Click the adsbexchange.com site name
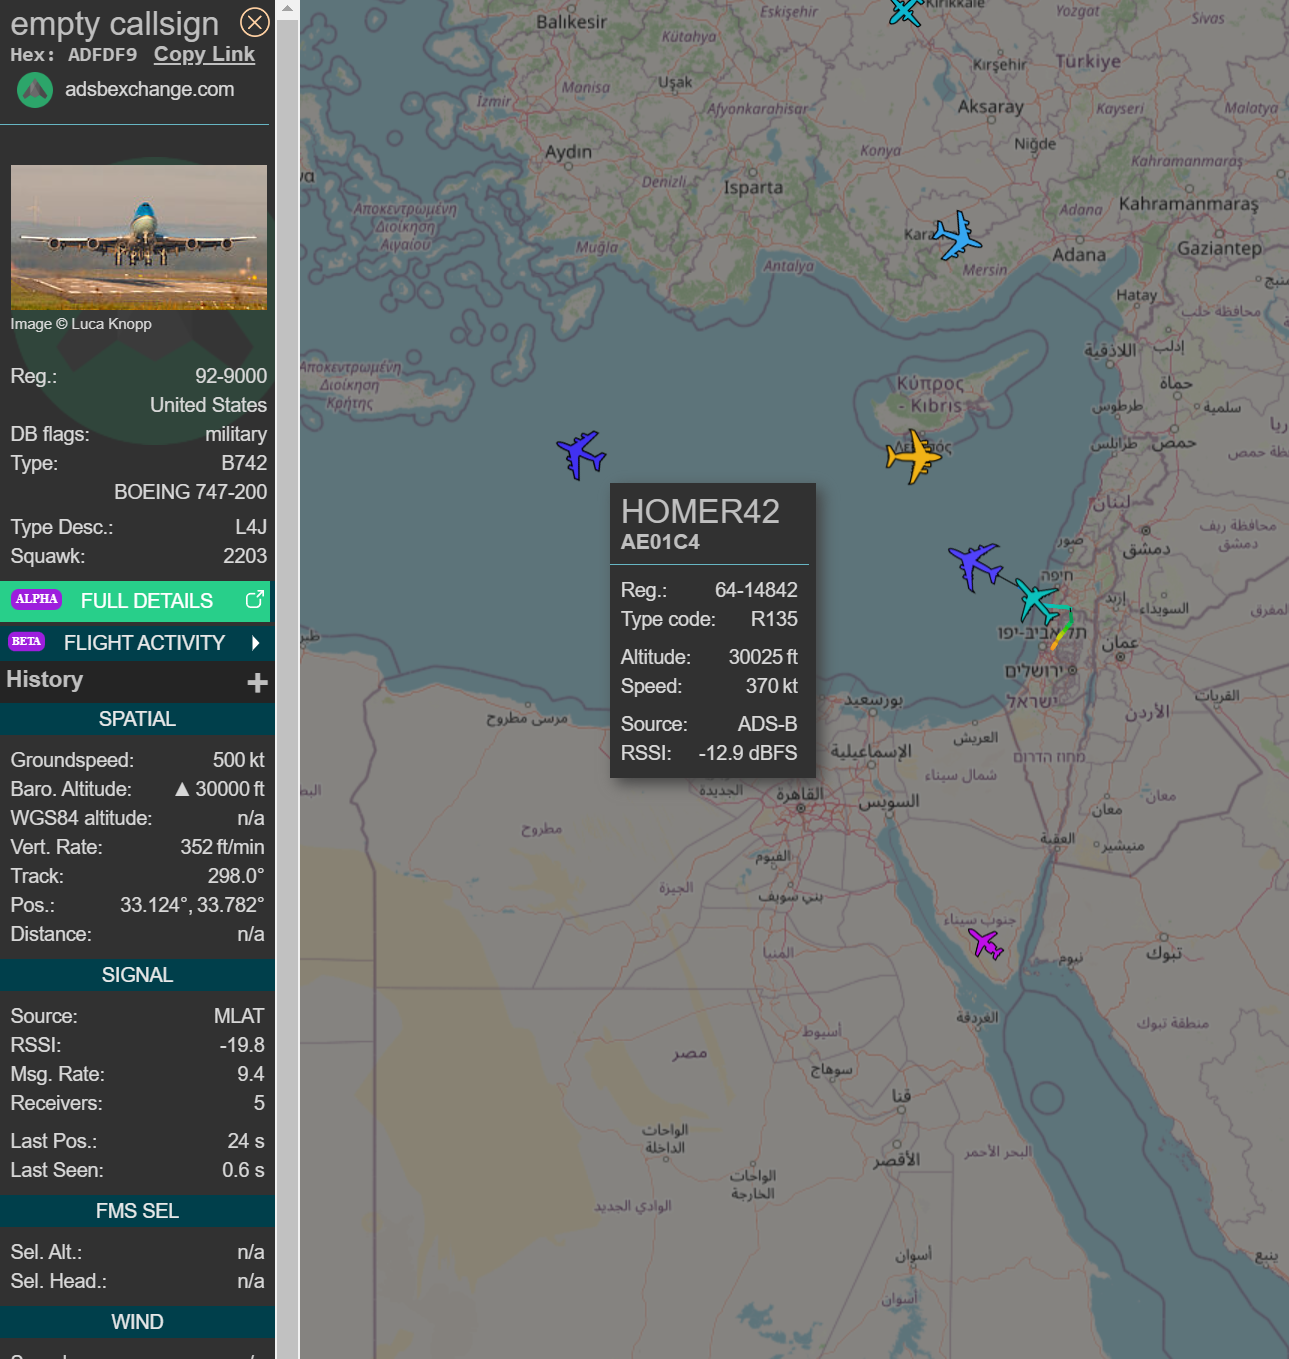Image resolution: width=1289 pixels, height=1359 pixels. 150,90
